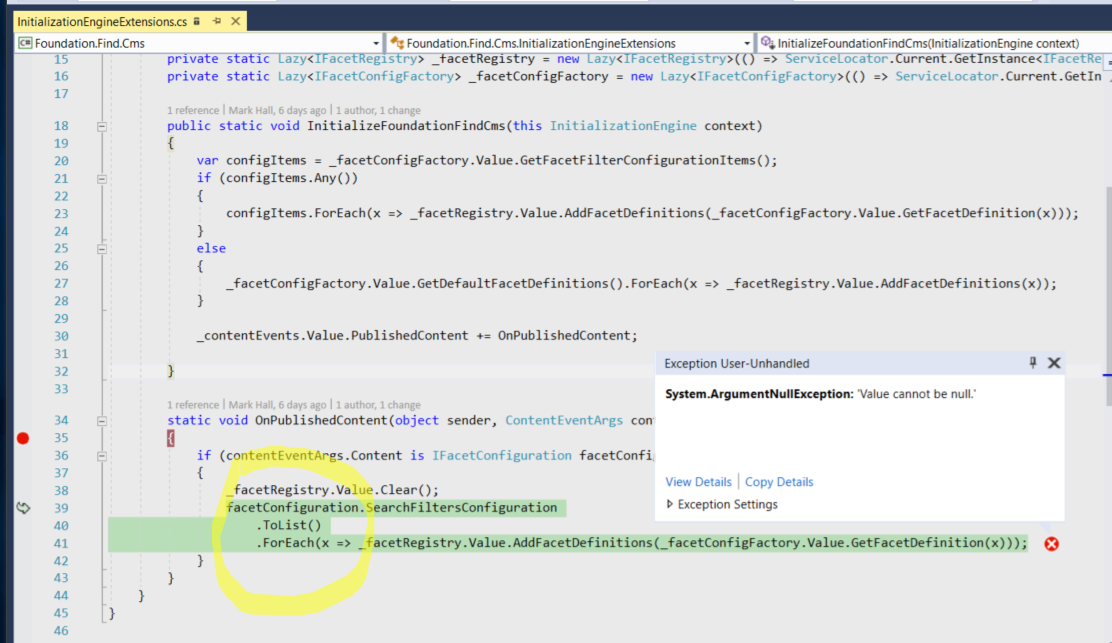Collapse the InitializeFoundationFindCms method region at line 18
The height and width of the screenshot is (643, 1112).
pos(102,125)
